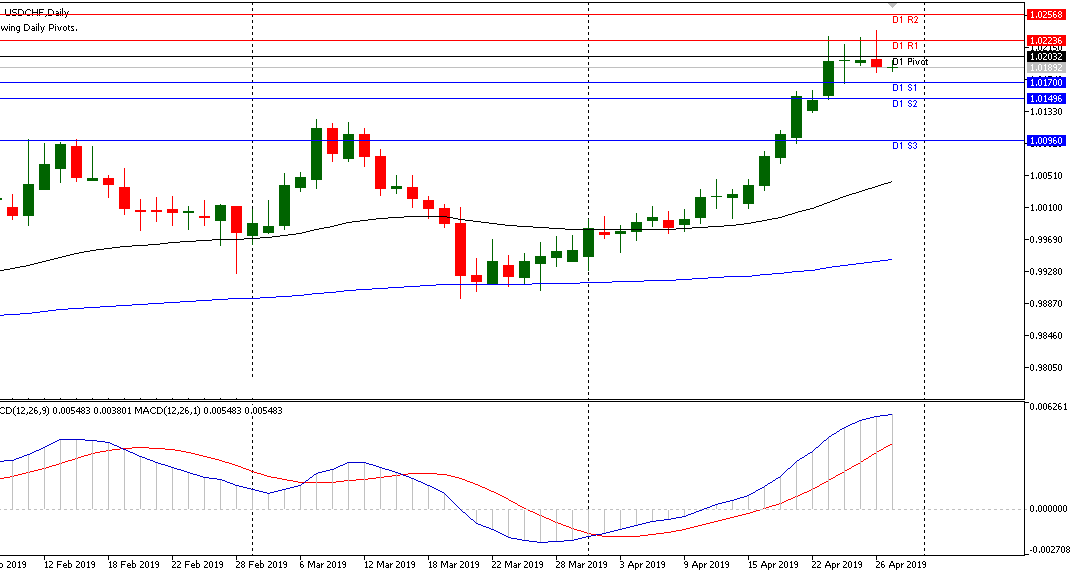Click the 26 Apr 2019 date label
The width and height of the screenshot is (1075, 575).
[x=901, y=565]
